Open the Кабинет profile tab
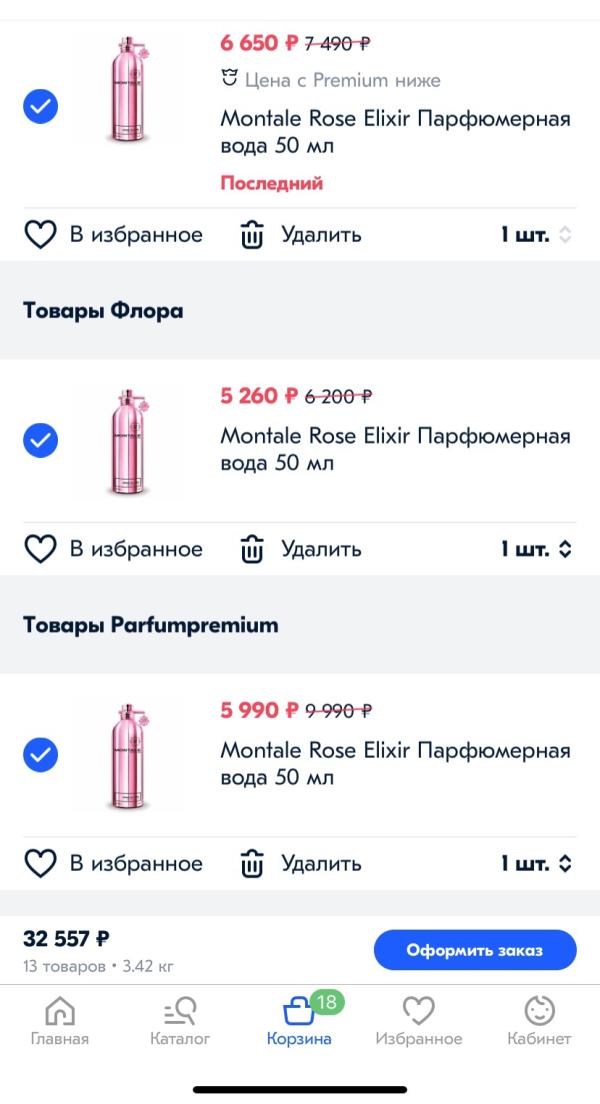The width and height of the screenshot is (600, 1104). 539,1021
